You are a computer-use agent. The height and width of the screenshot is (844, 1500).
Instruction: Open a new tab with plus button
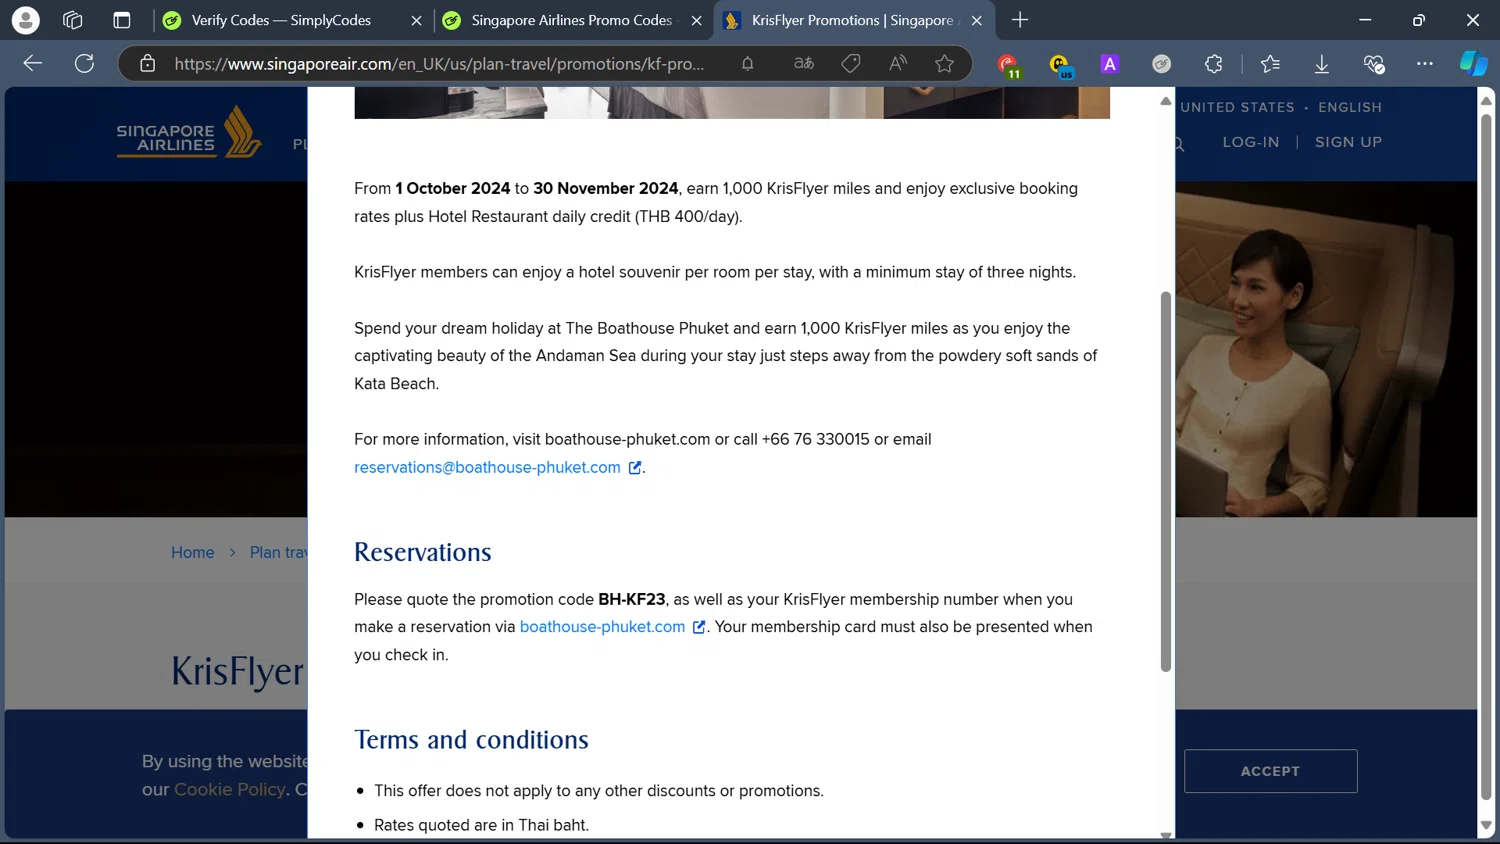(1020, 20)
